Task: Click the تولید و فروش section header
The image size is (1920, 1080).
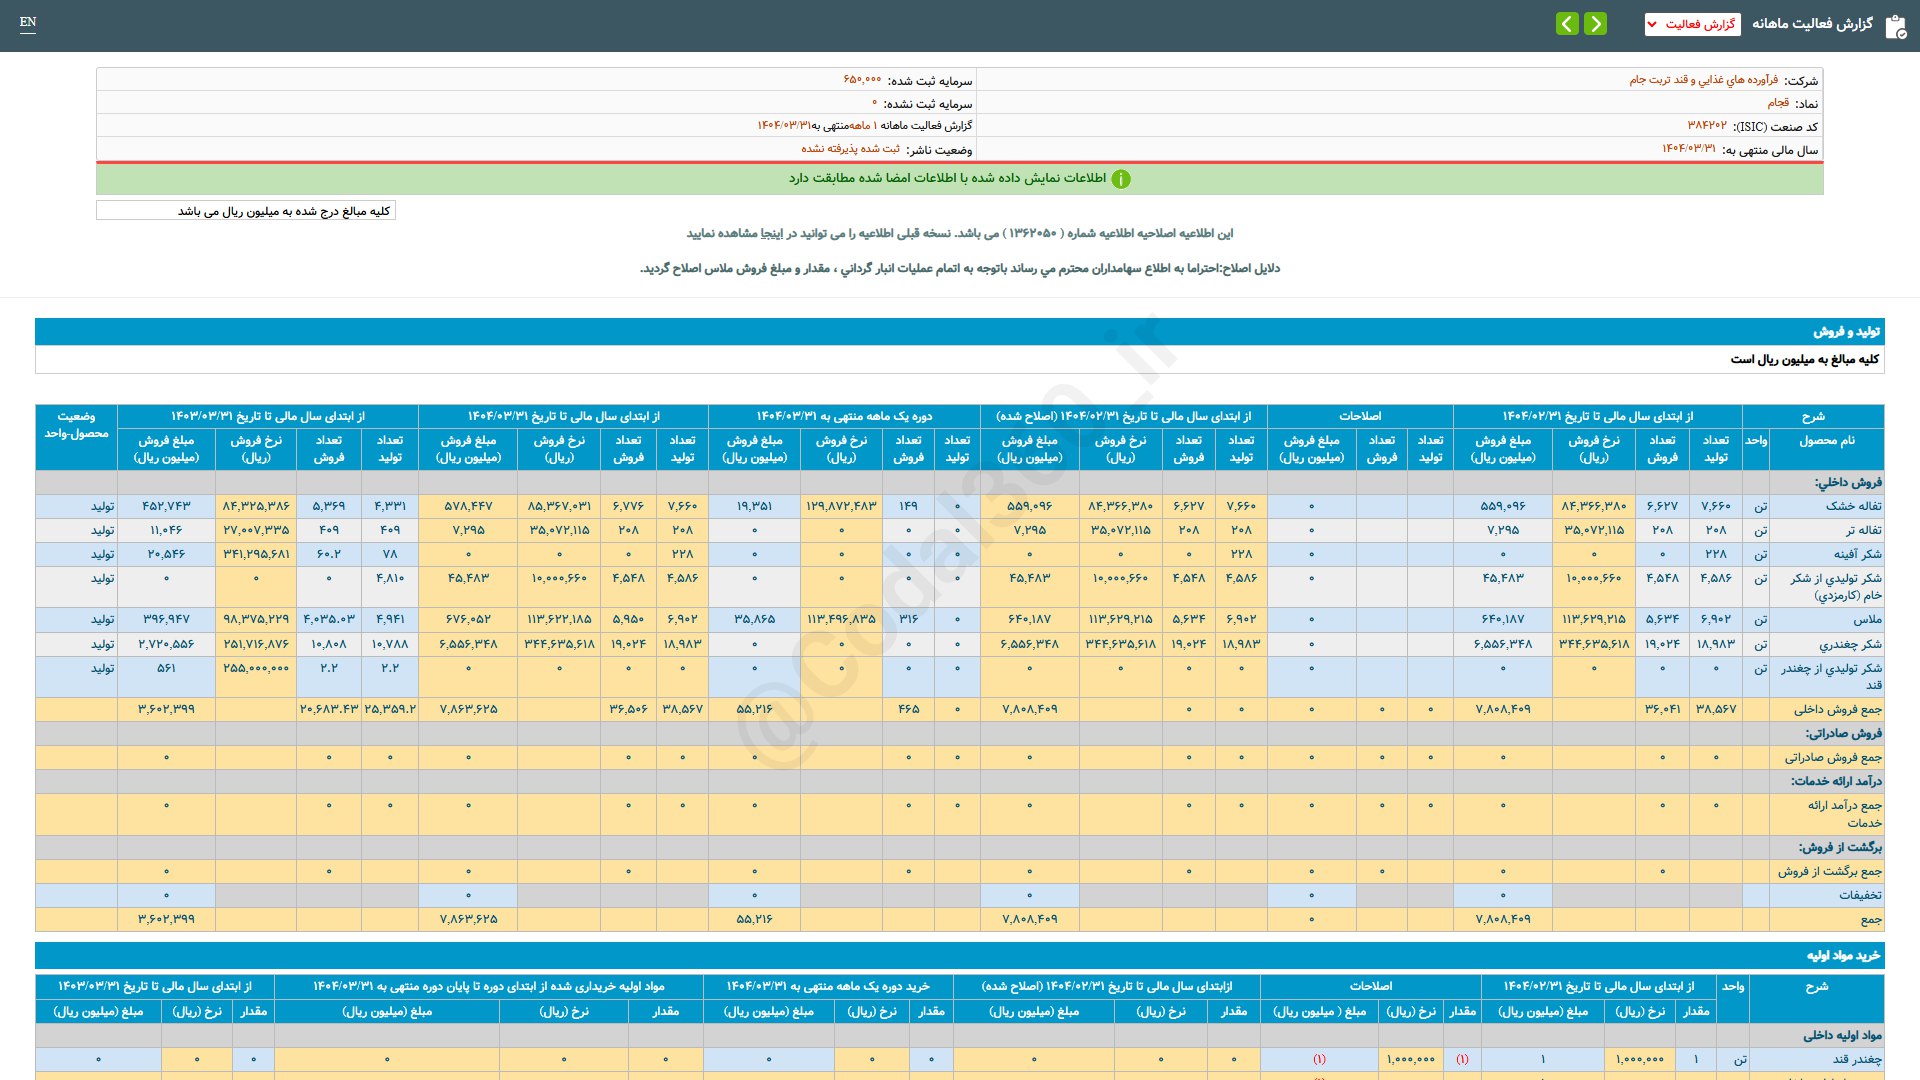Action: (x=960, y=331)
